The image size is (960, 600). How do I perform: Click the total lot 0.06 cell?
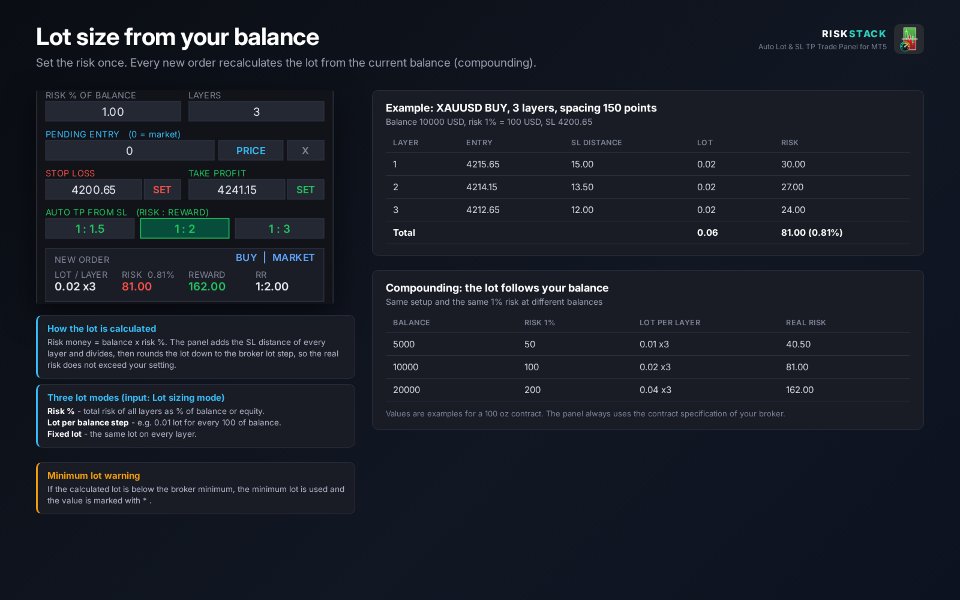pos(707,233)
